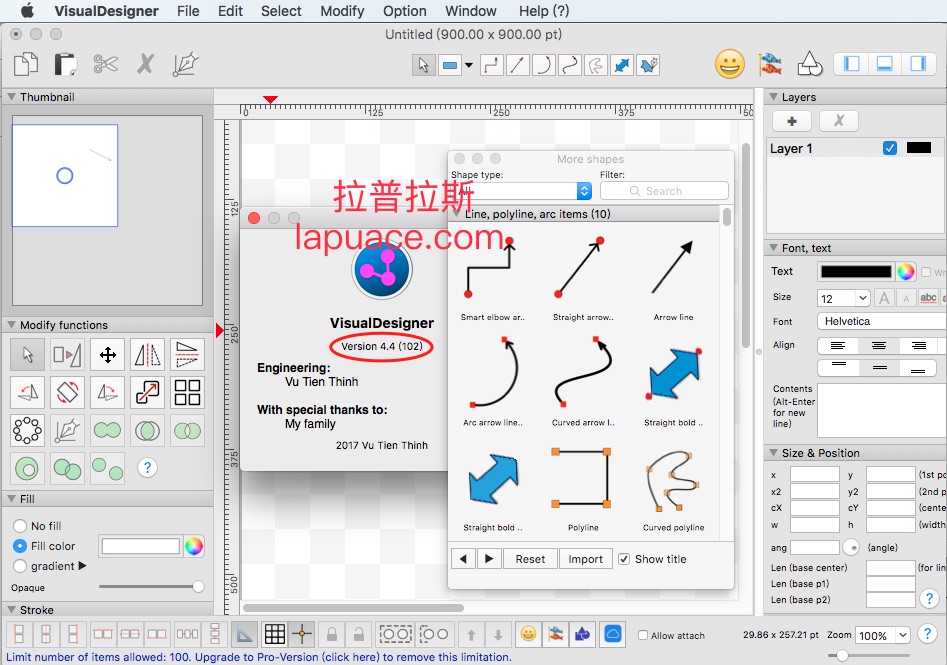Click the Reset button

pos(530,559)
